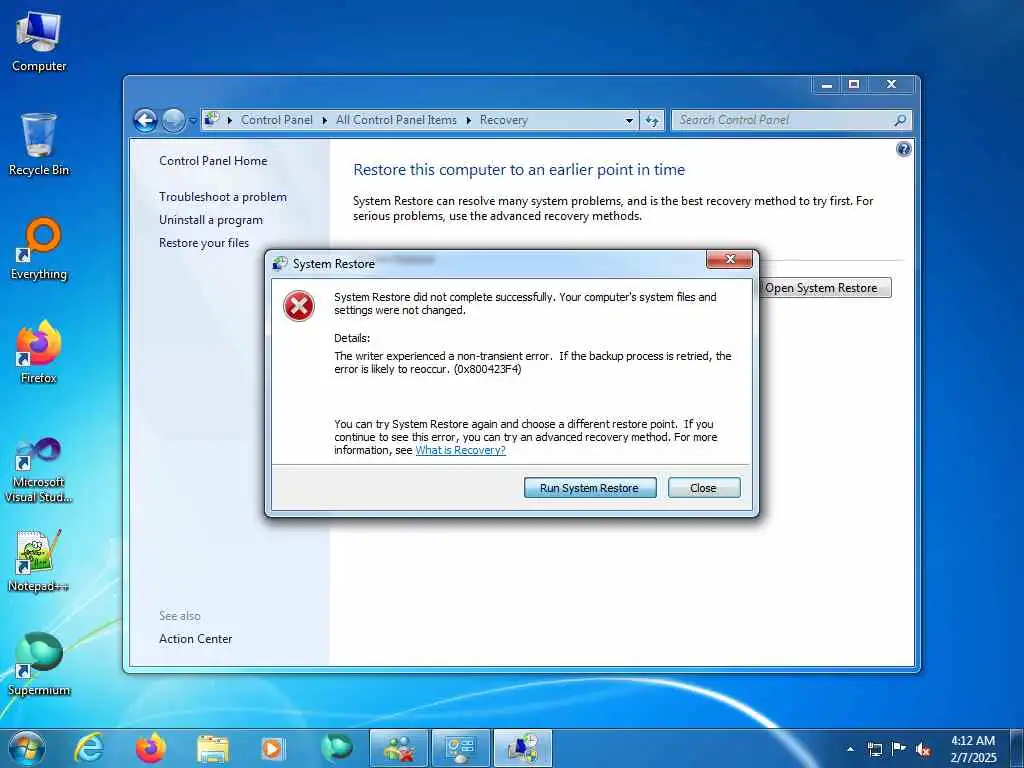Viewport: 1024px width, 768px height.
Task: Select the Microsoft Visual Studio desktop shortcut
Action: click(x=39, y=470)
